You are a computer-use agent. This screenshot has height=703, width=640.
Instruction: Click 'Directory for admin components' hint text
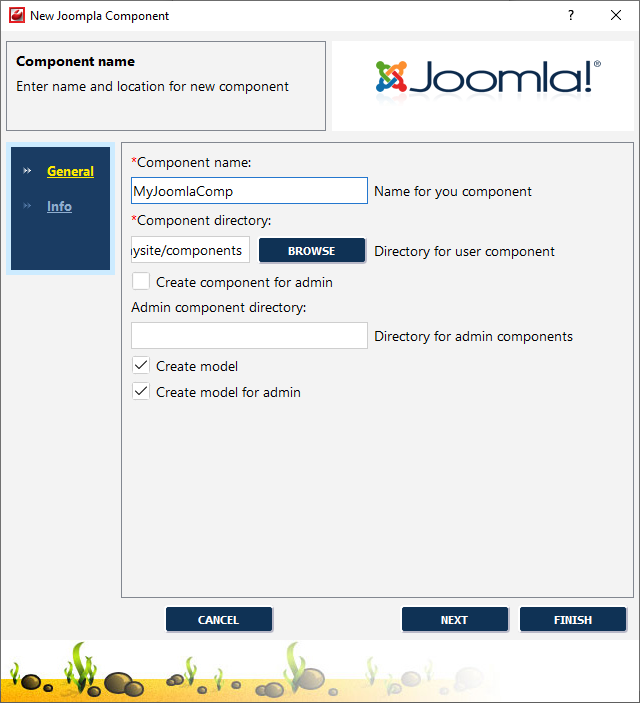pyautogui.click(x=474, y=337)
